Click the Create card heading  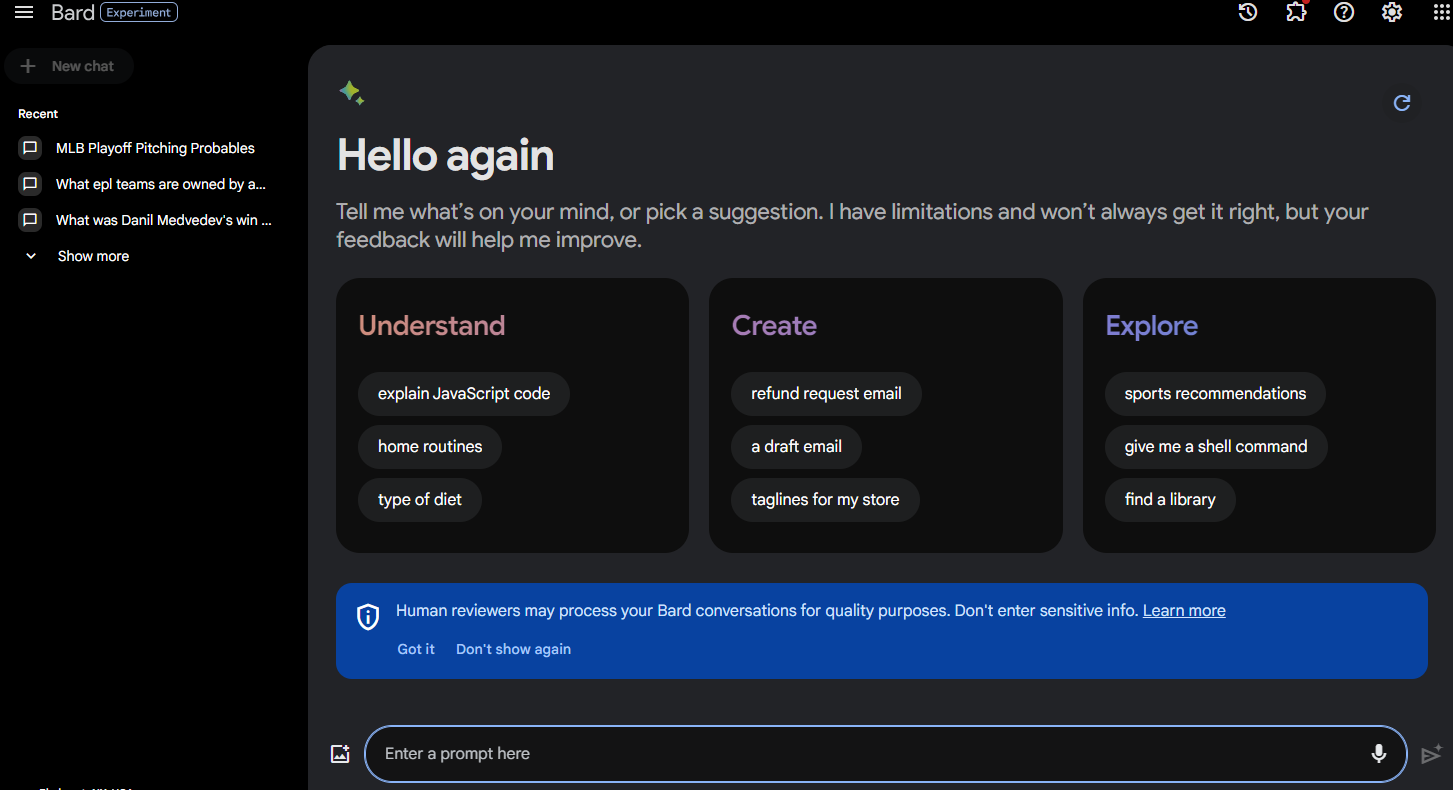pyautogui.click(x=774, y=326)
